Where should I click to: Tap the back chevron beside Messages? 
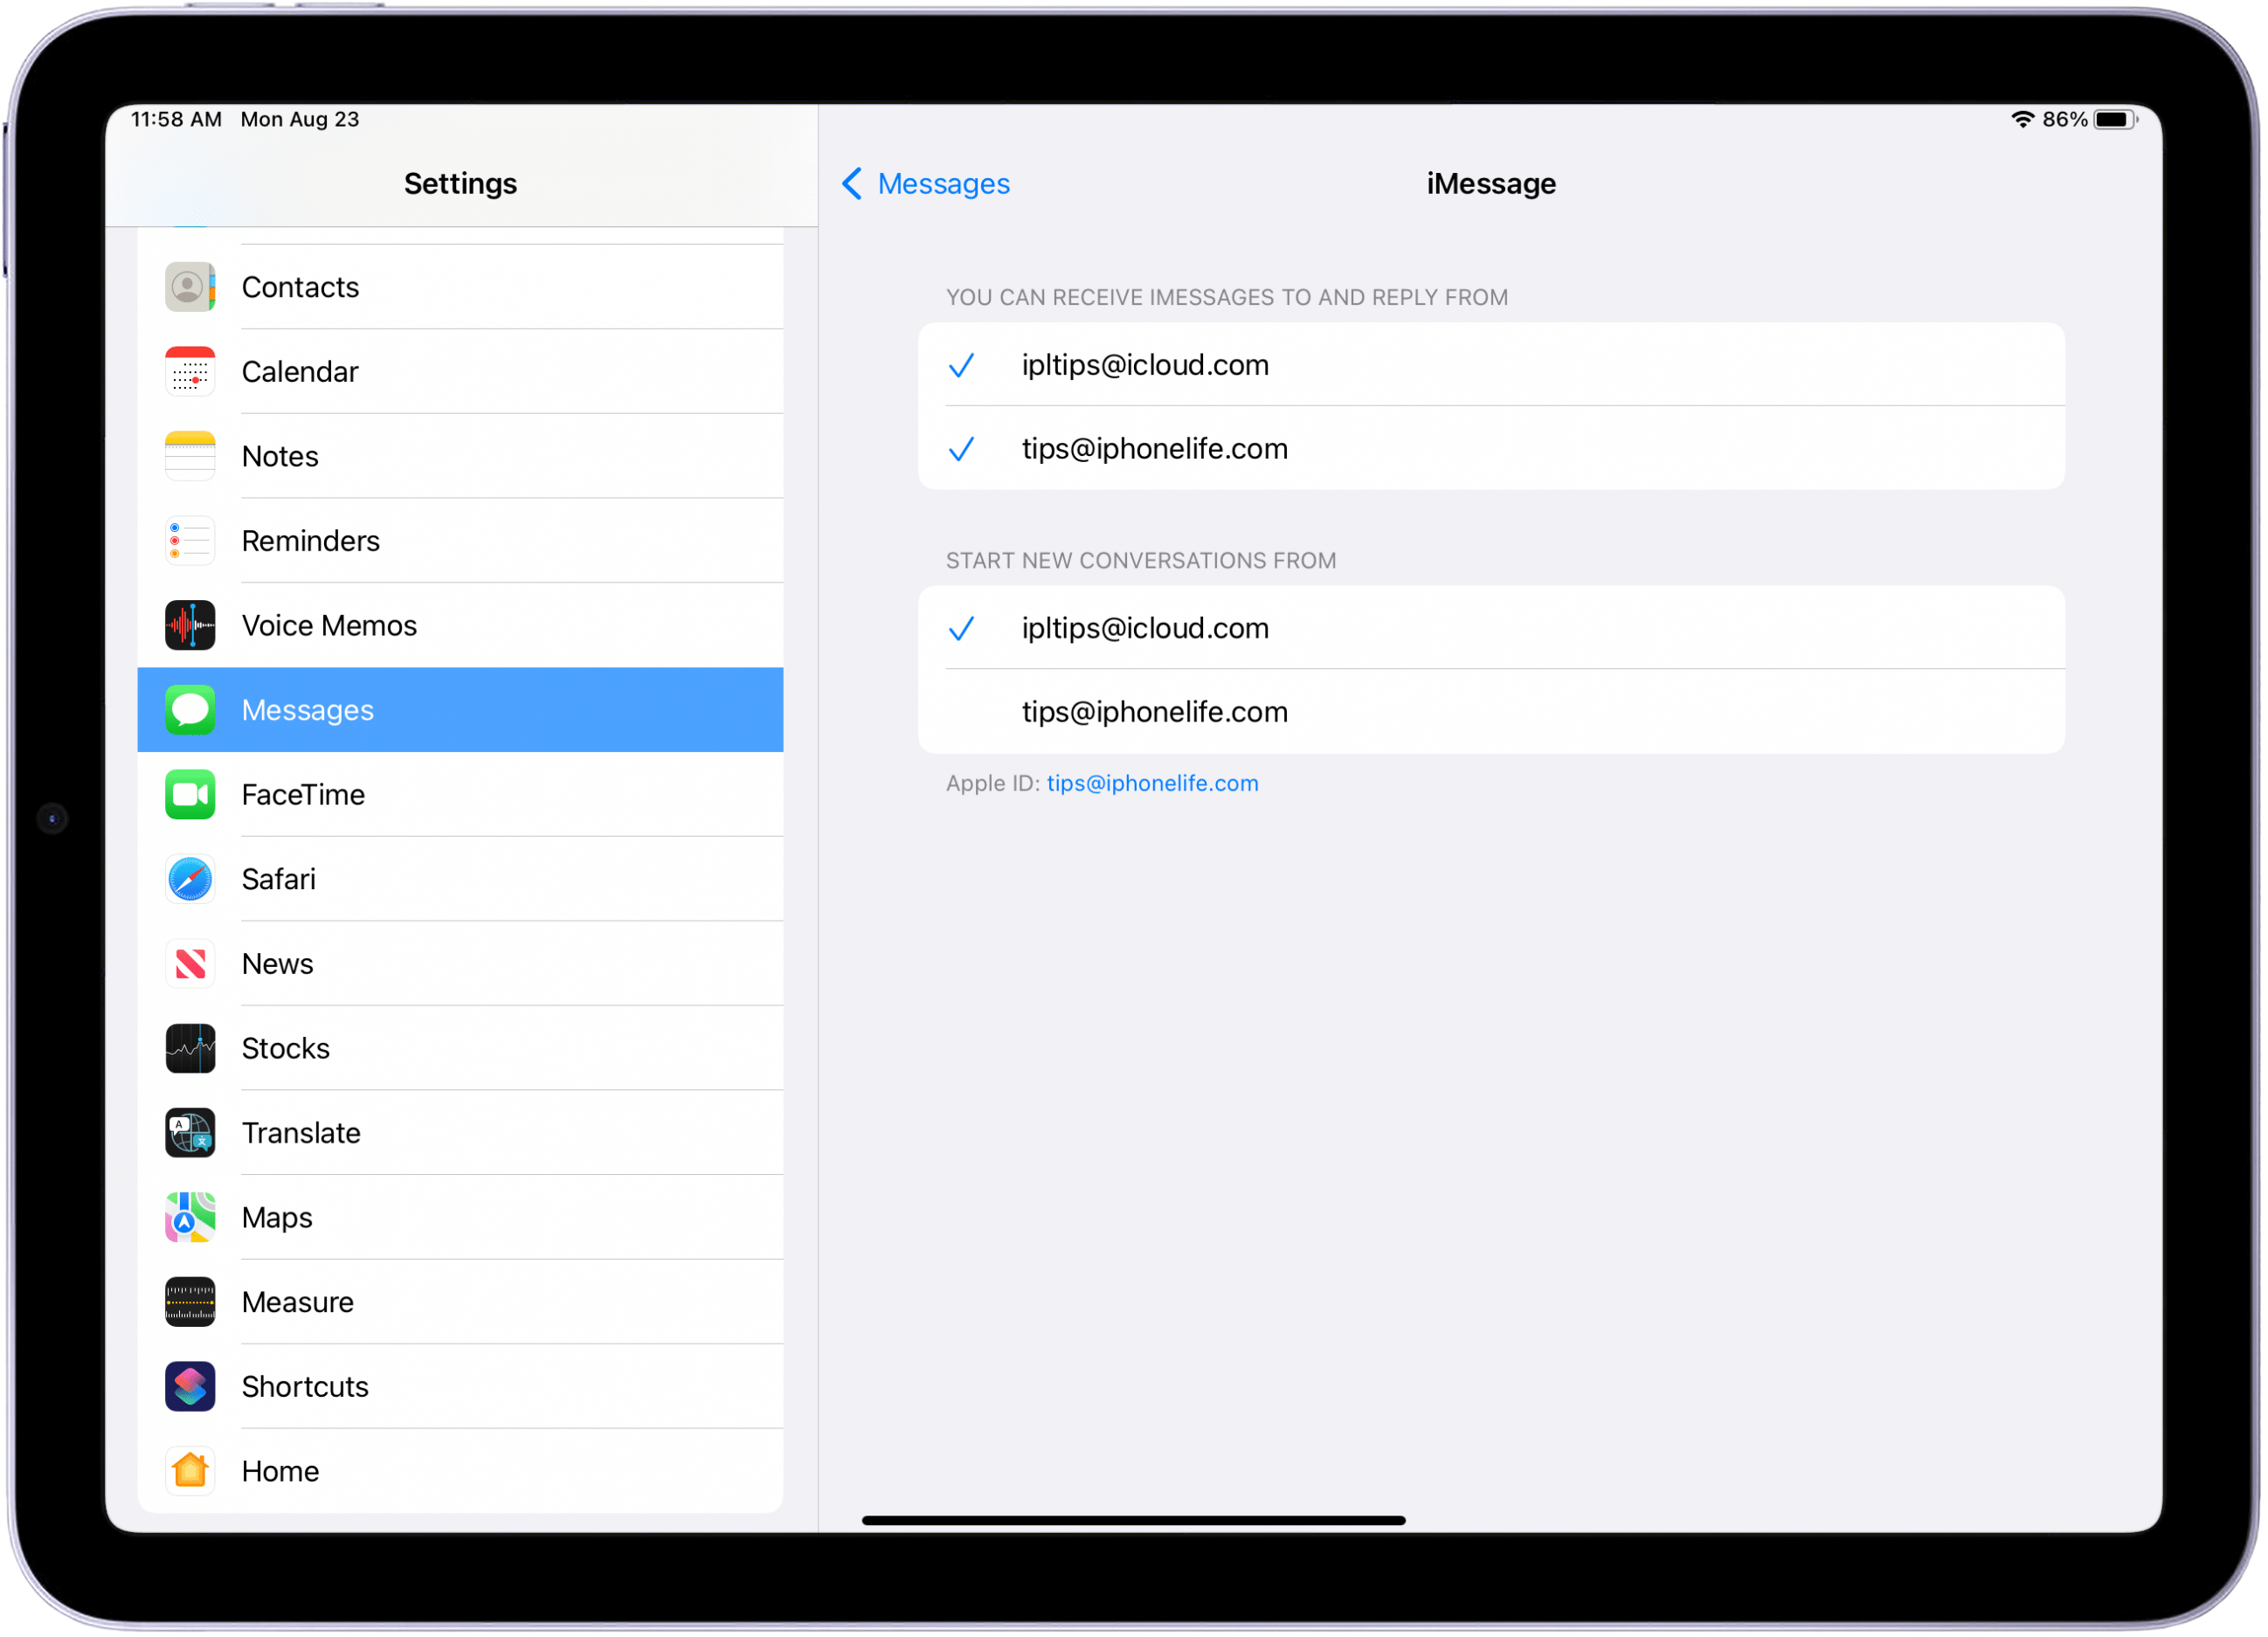[853, 184]
